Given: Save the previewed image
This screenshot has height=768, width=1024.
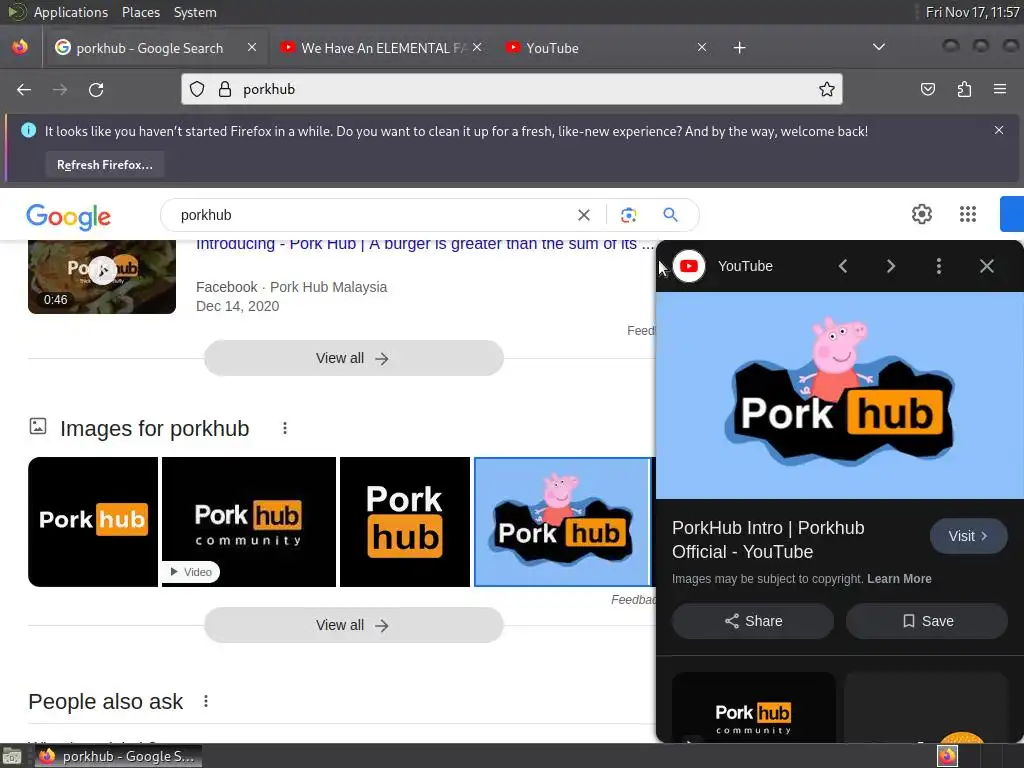Looking at the screenshot, I should coord(927,621).
